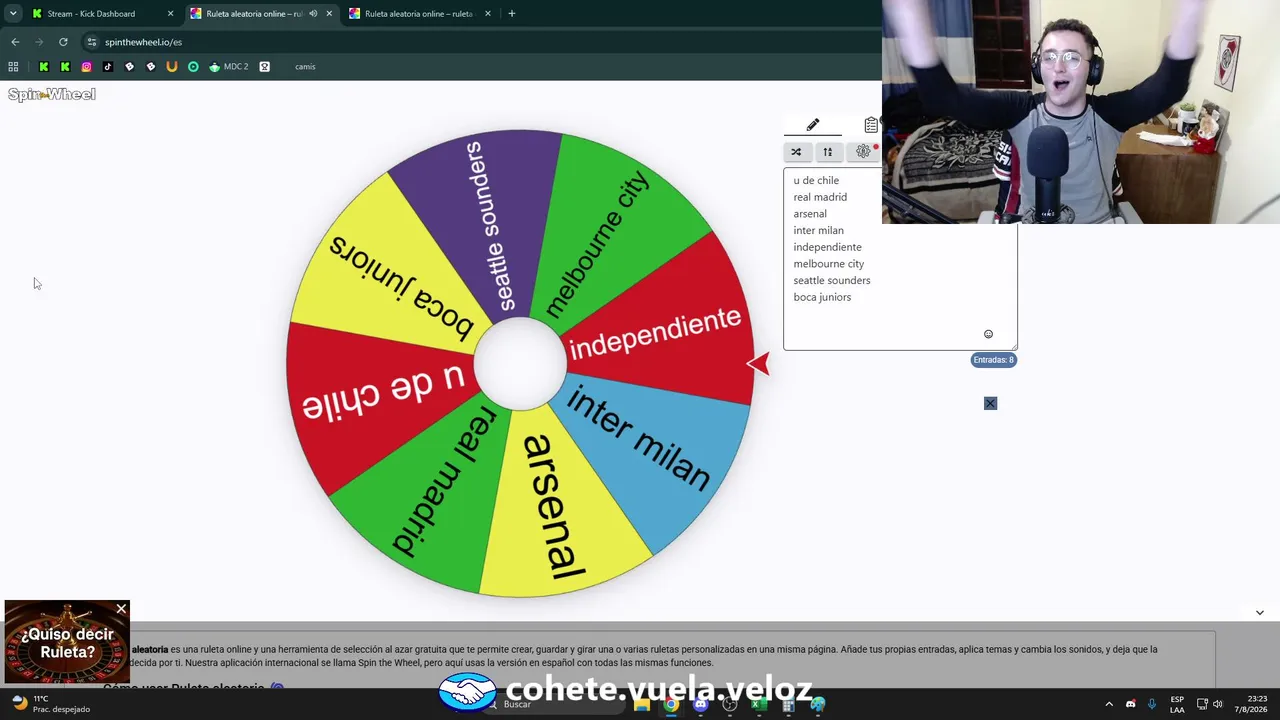This screenshot has height=720, width=1280.
Task: View site information for spinthewheel.io
Action: tap(92, 42)
